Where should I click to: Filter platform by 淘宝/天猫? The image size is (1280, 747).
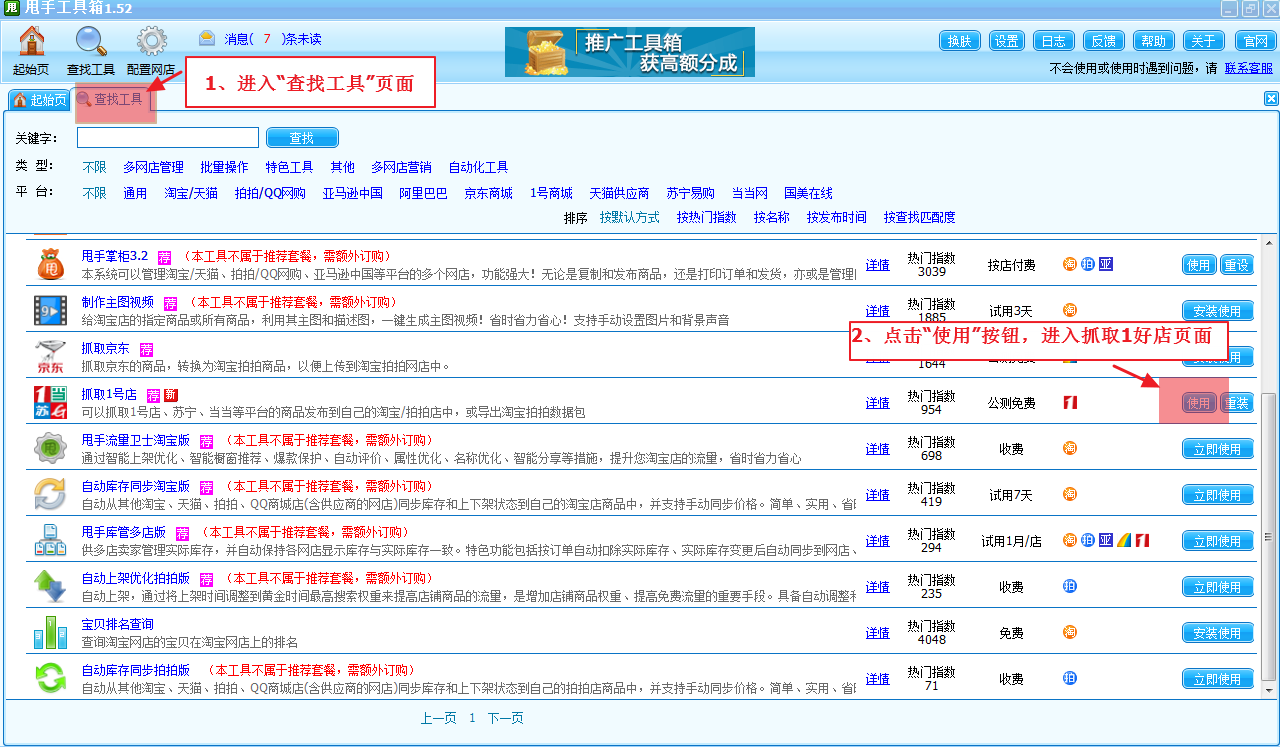point(191,193)
